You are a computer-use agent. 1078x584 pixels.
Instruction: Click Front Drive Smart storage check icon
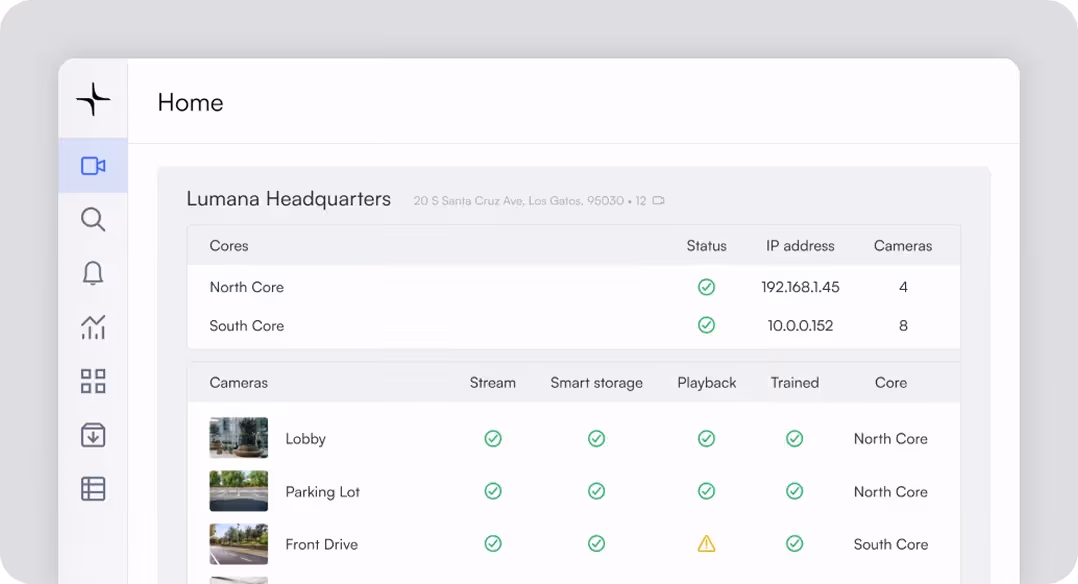[x=596, y=543]
